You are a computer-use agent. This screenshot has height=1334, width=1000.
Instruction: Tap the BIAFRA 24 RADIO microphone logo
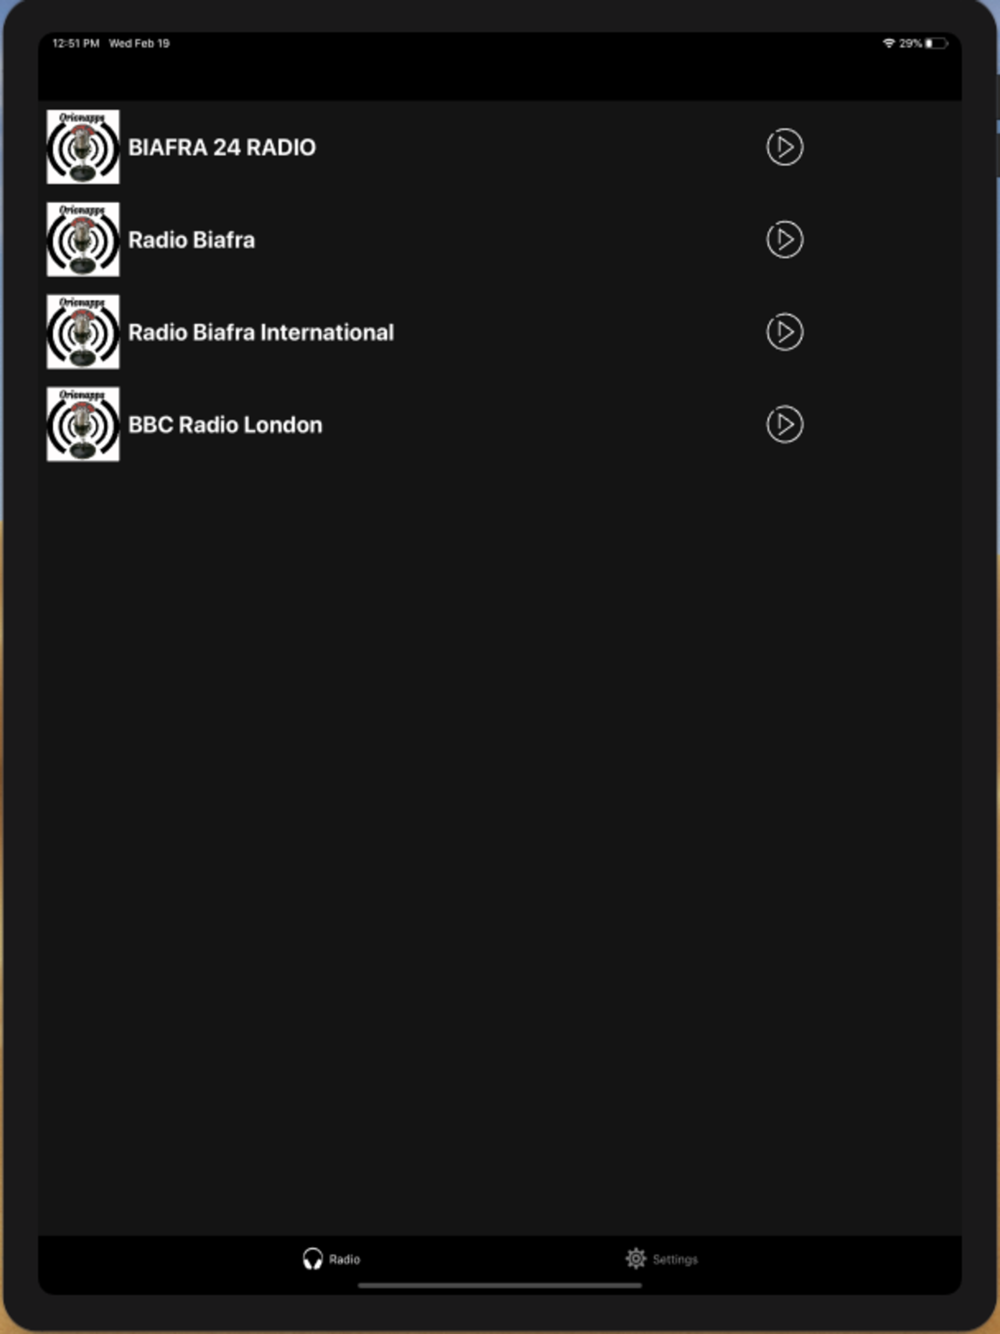(83, 147)
